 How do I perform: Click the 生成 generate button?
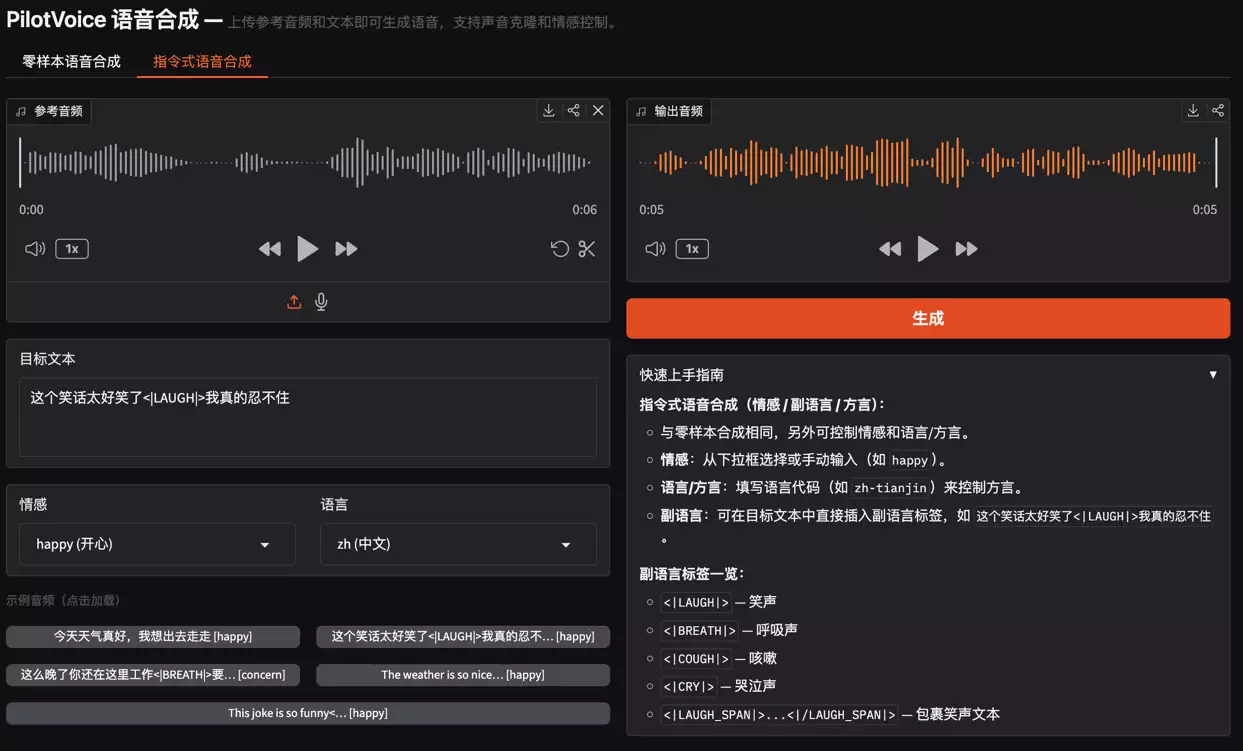coord(928,318)
